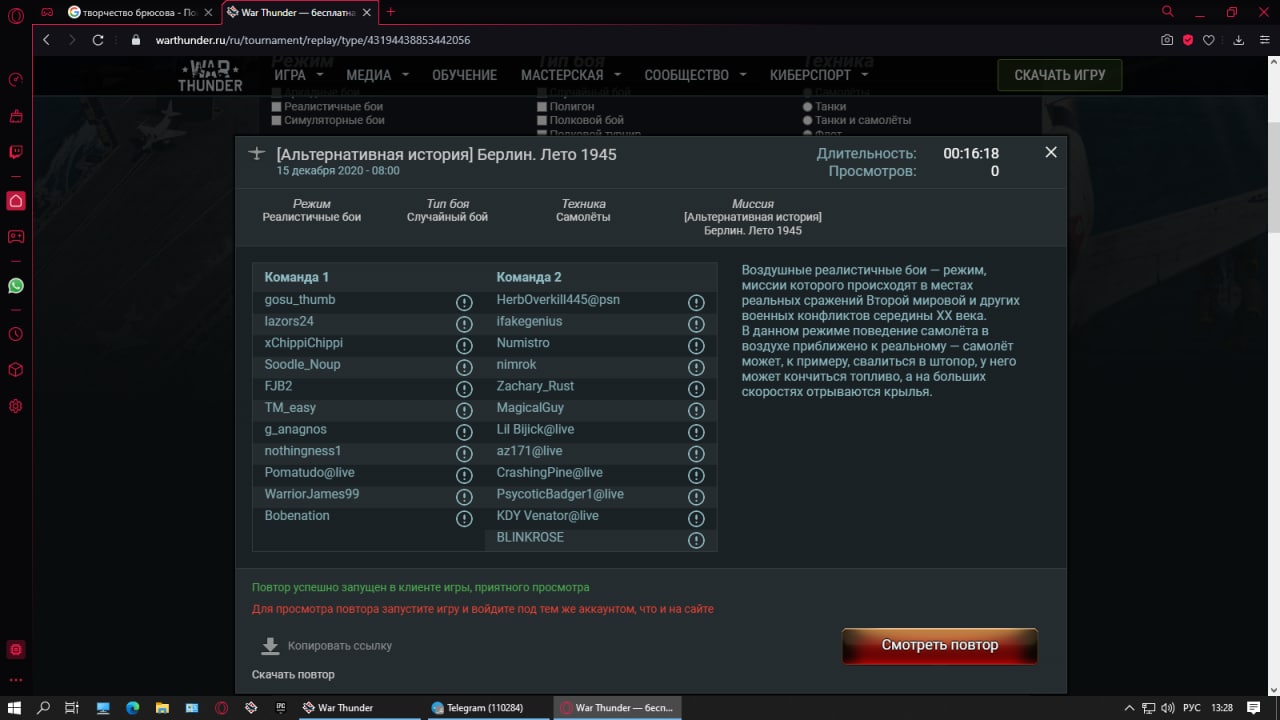The height and width of the screenshot is (720, 1280).
Task: Click the report icon for BLINKROSE
Action: click(x=697, y=540)
